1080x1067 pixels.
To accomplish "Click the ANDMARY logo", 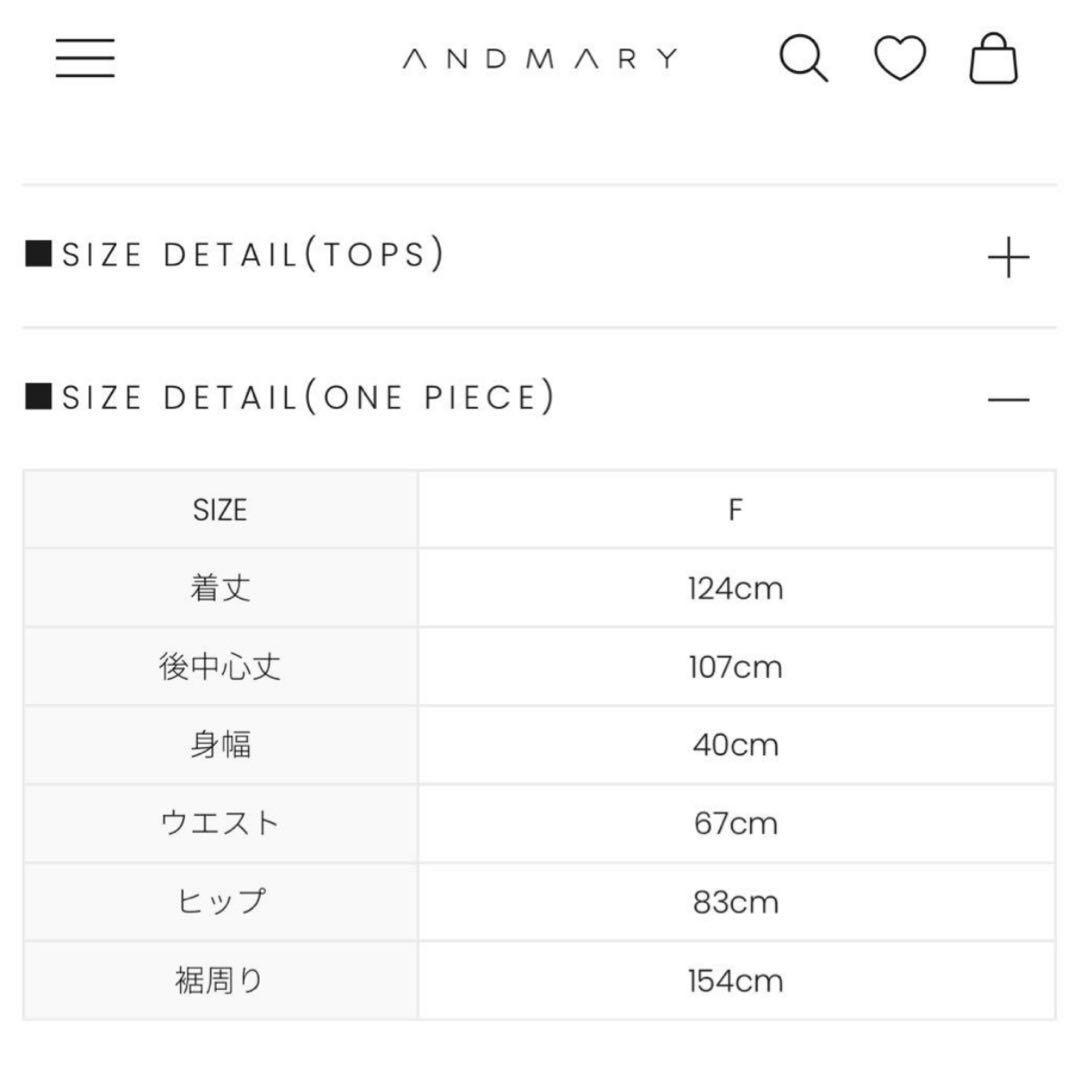I will (x=540, y=58).
